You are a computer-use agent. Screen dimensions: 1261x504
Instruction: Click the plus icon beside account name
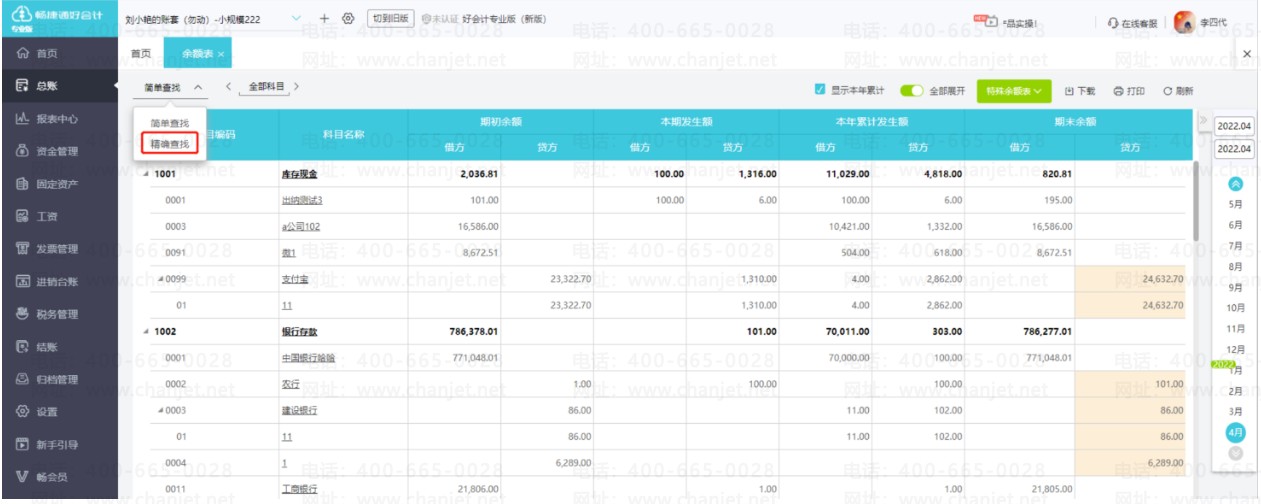pos(324,19)
